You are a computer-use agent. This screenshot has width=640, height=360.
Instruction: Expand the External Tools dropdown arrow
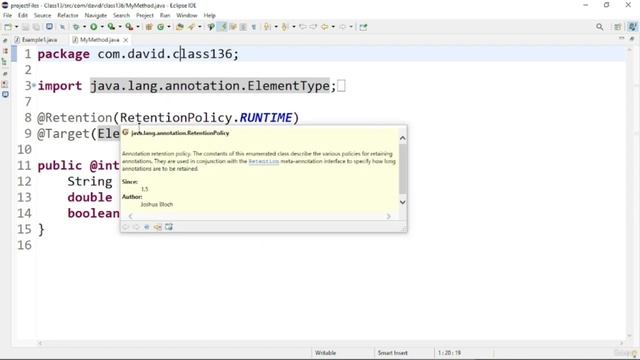click(138, 27)
